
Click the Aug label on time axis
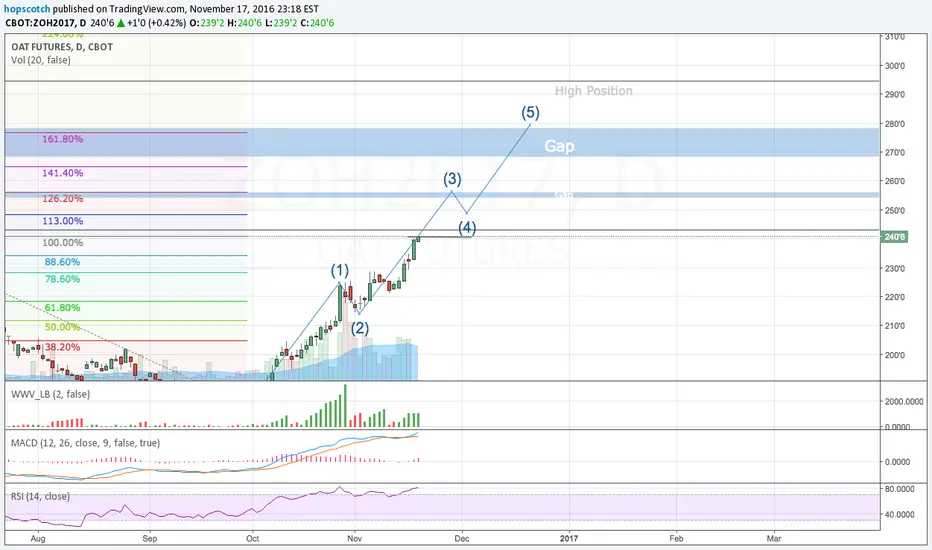click(x=38, y=539)
